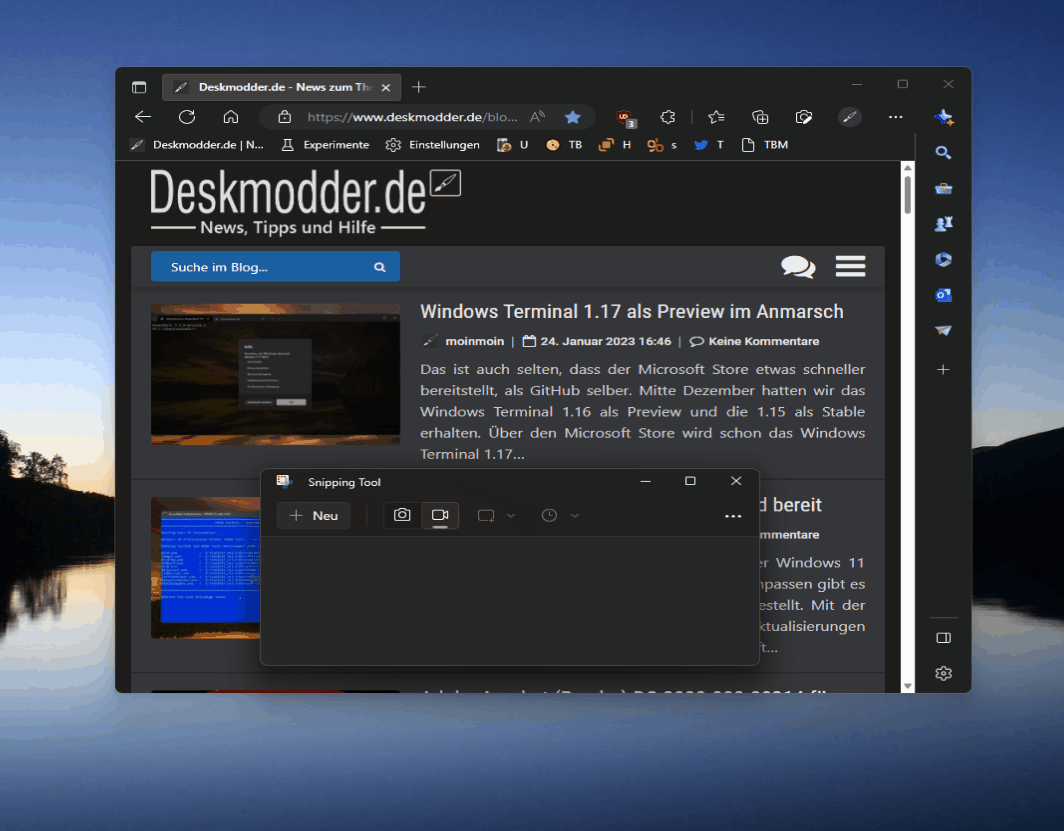Viewport: 1064px width, 831px height.
Task: Open Edge Copilot/Discover sidebar icon
Action: [x=943, y=117]
